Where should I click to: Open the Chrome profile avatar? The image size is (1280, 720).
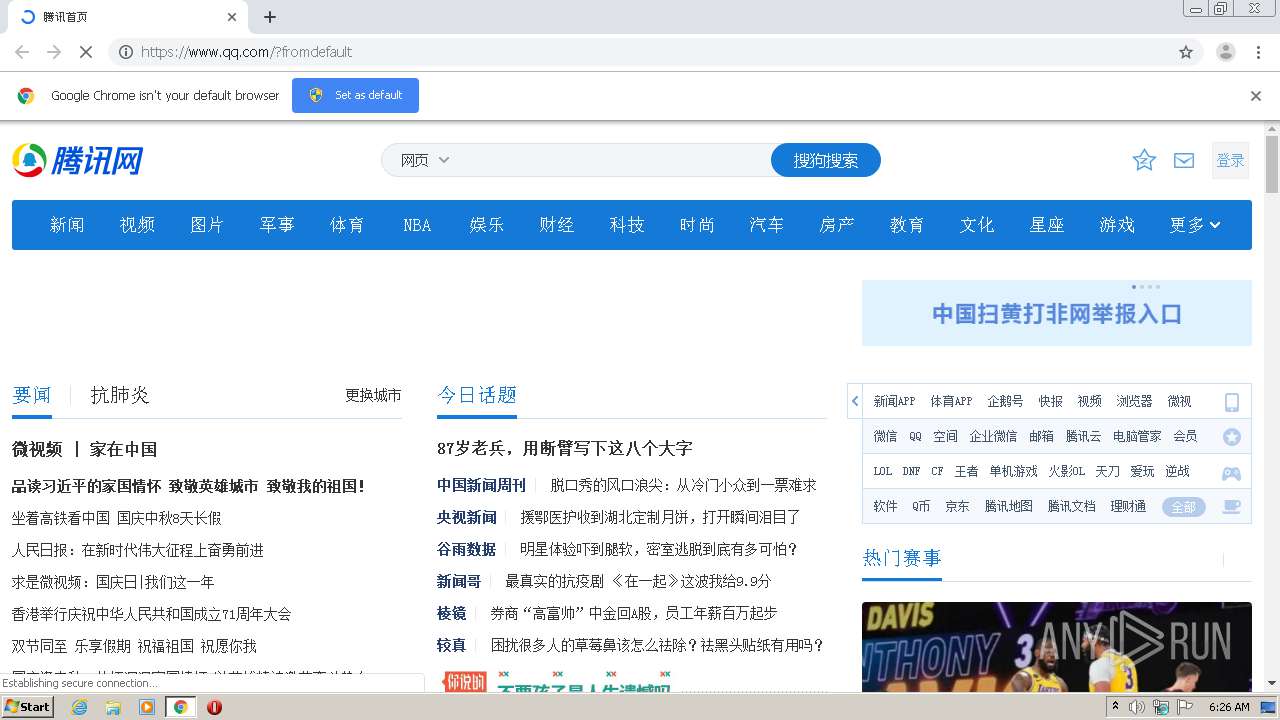click(1226, 52)
